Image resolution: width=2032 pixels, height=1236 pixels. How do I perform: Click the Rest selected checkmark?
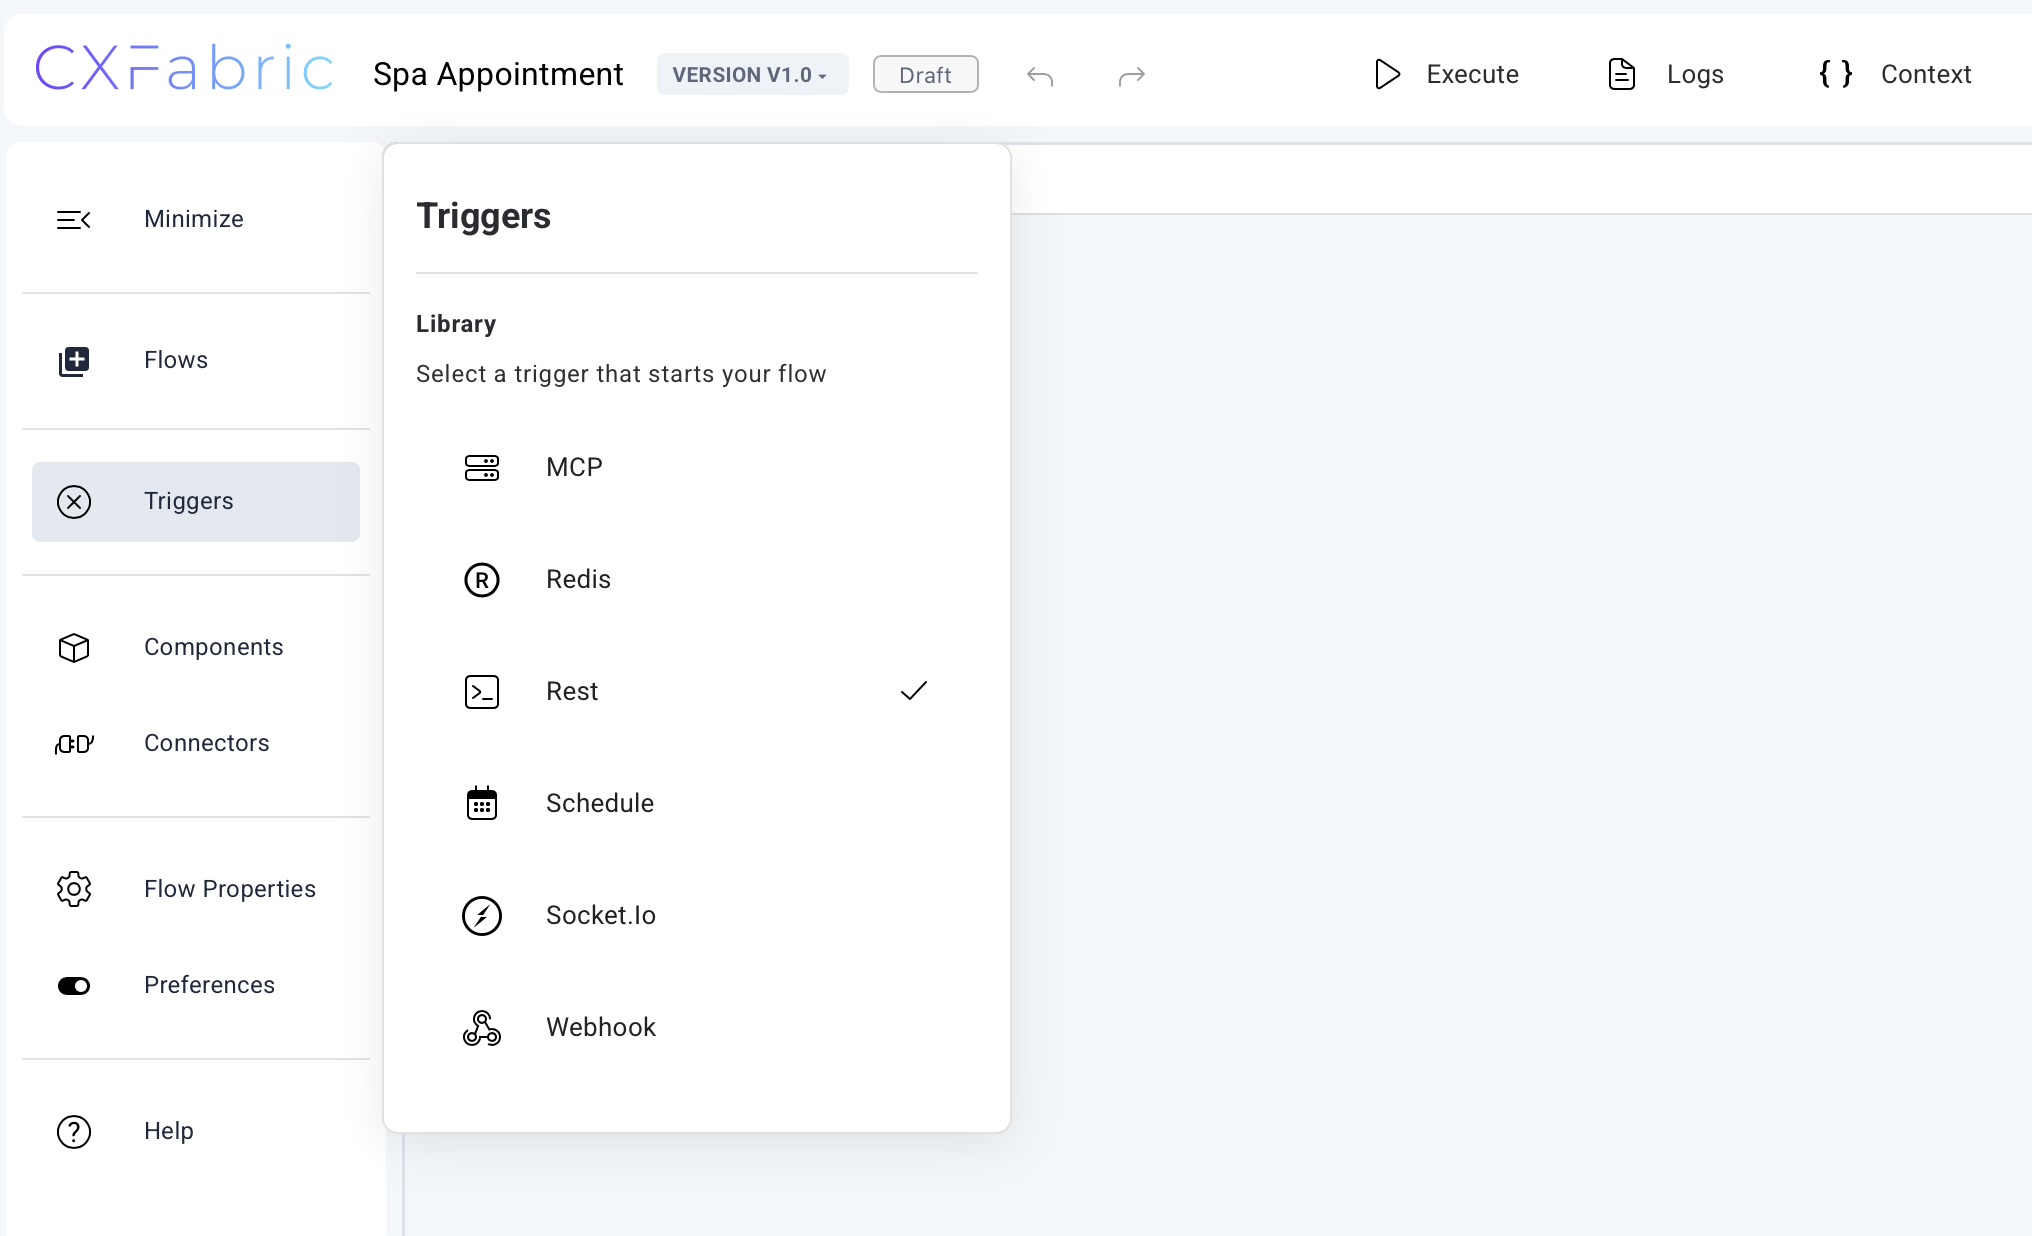[x=914, y=691]
